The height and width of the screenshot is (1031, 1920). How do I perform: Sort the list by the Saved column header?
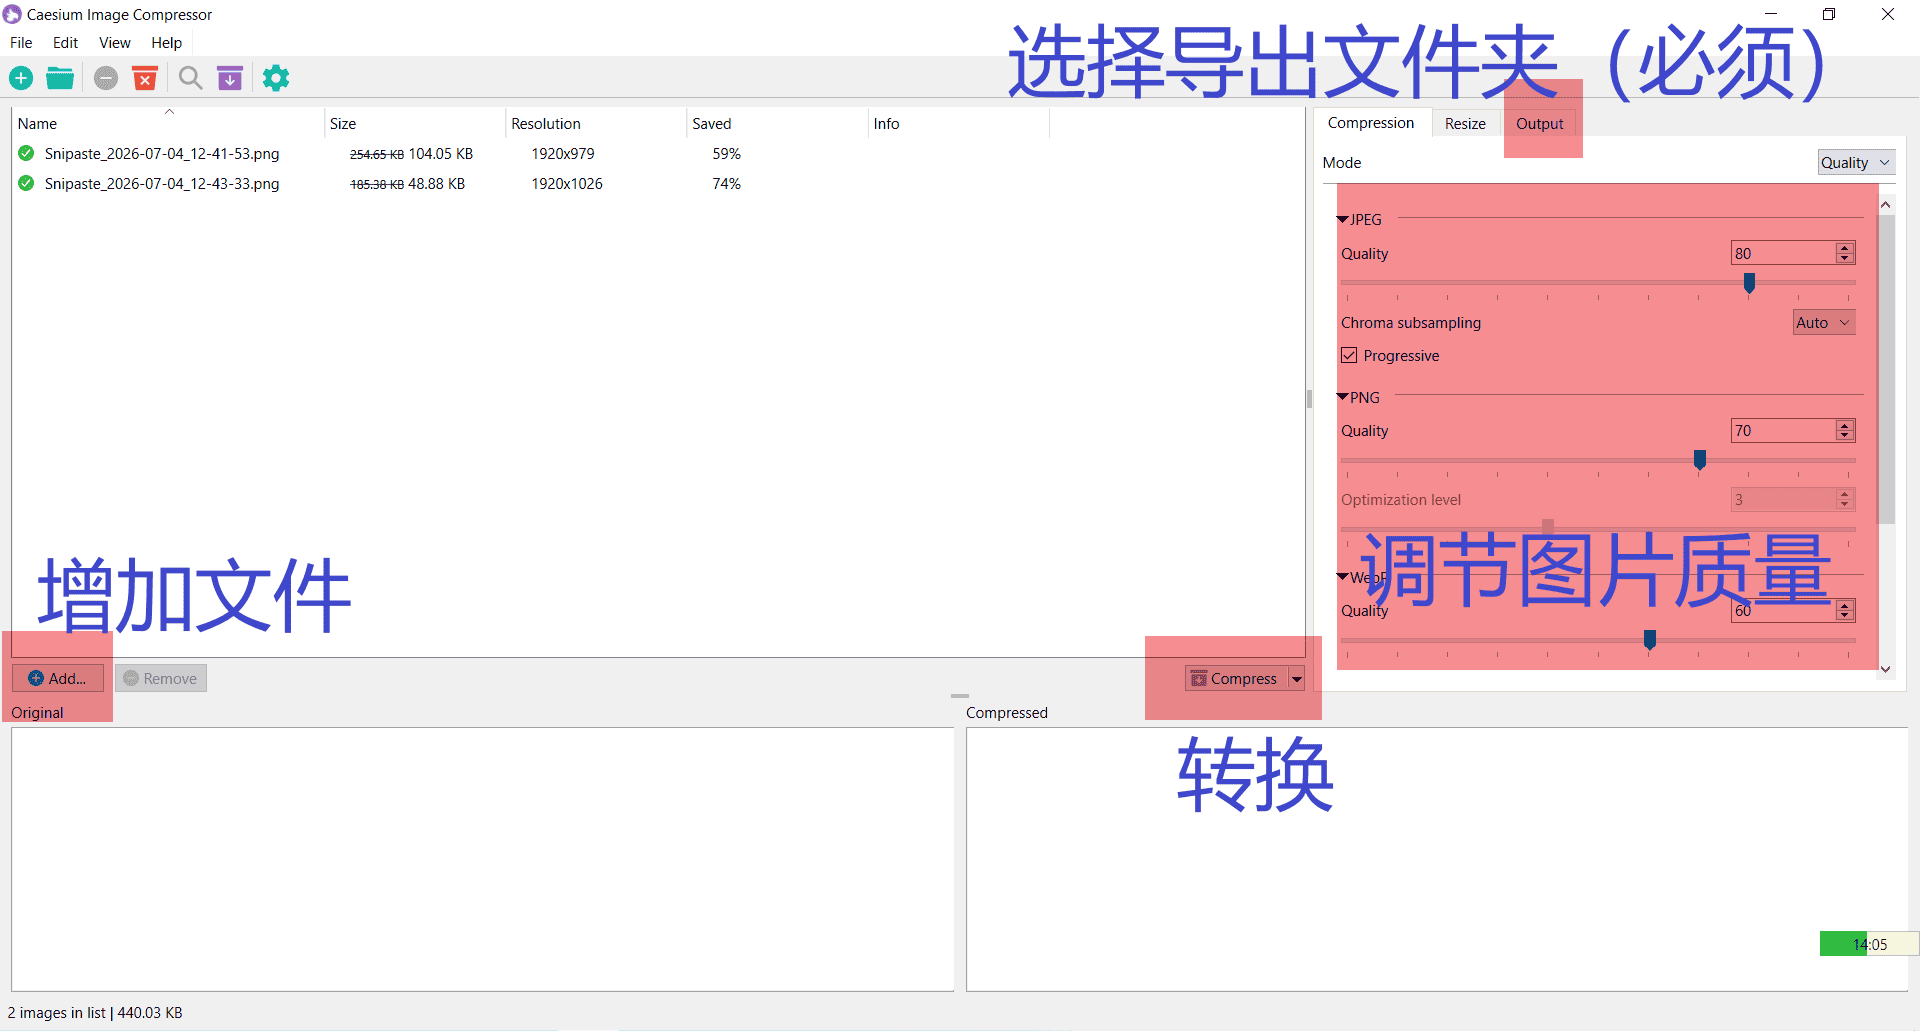(x=777, y=123)
